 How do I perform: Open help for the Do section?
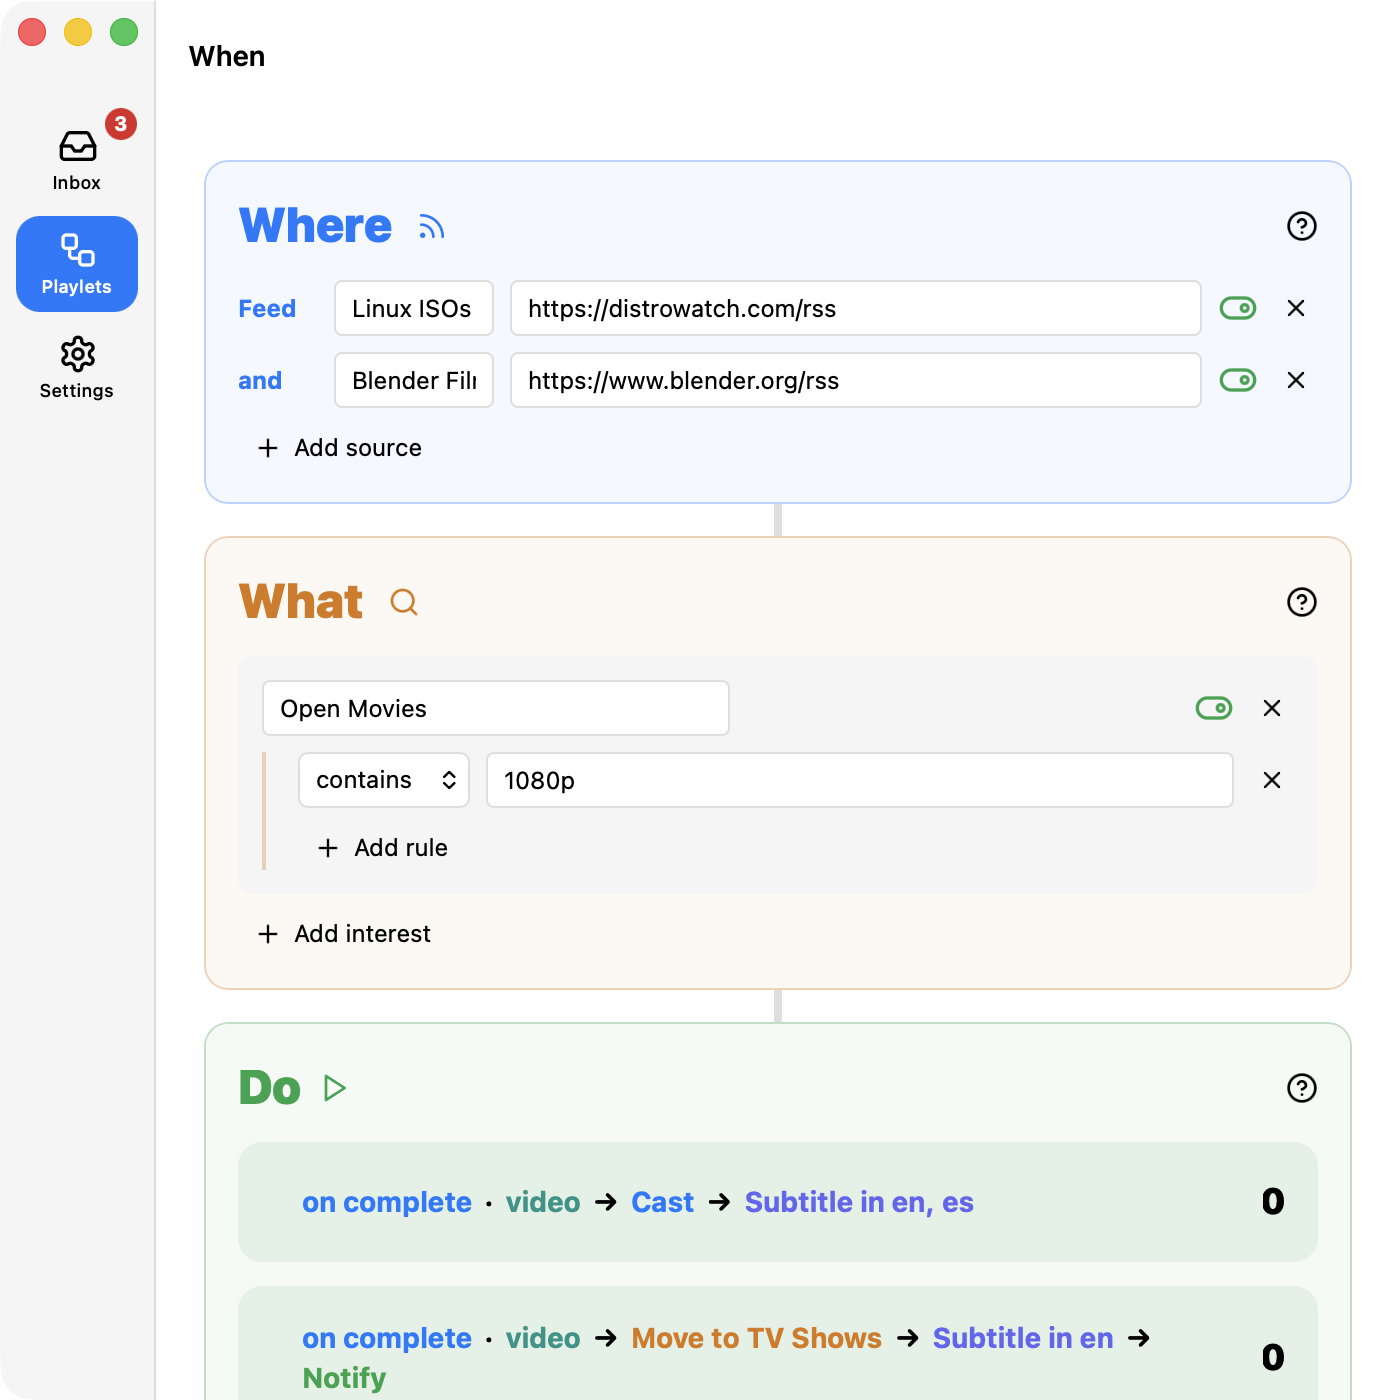[x=1301, y=1088]
